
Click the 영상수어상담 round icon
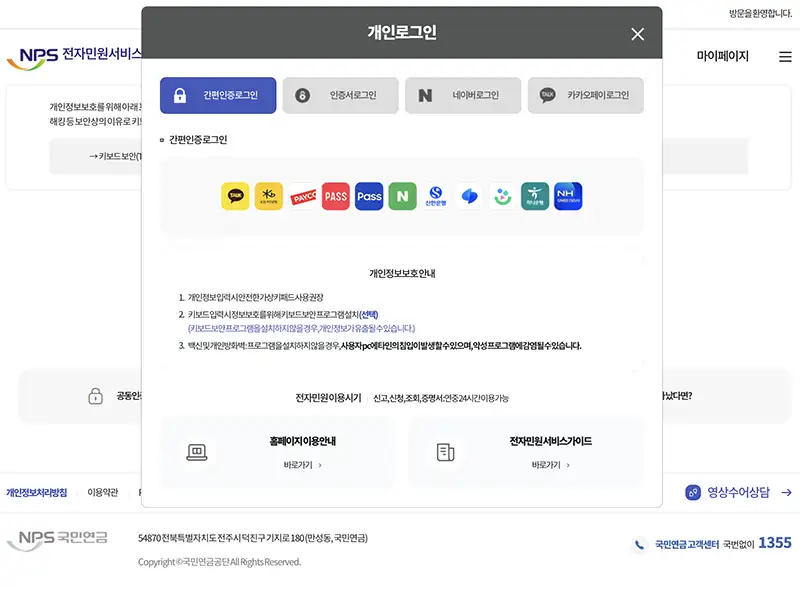coord(693,493)
